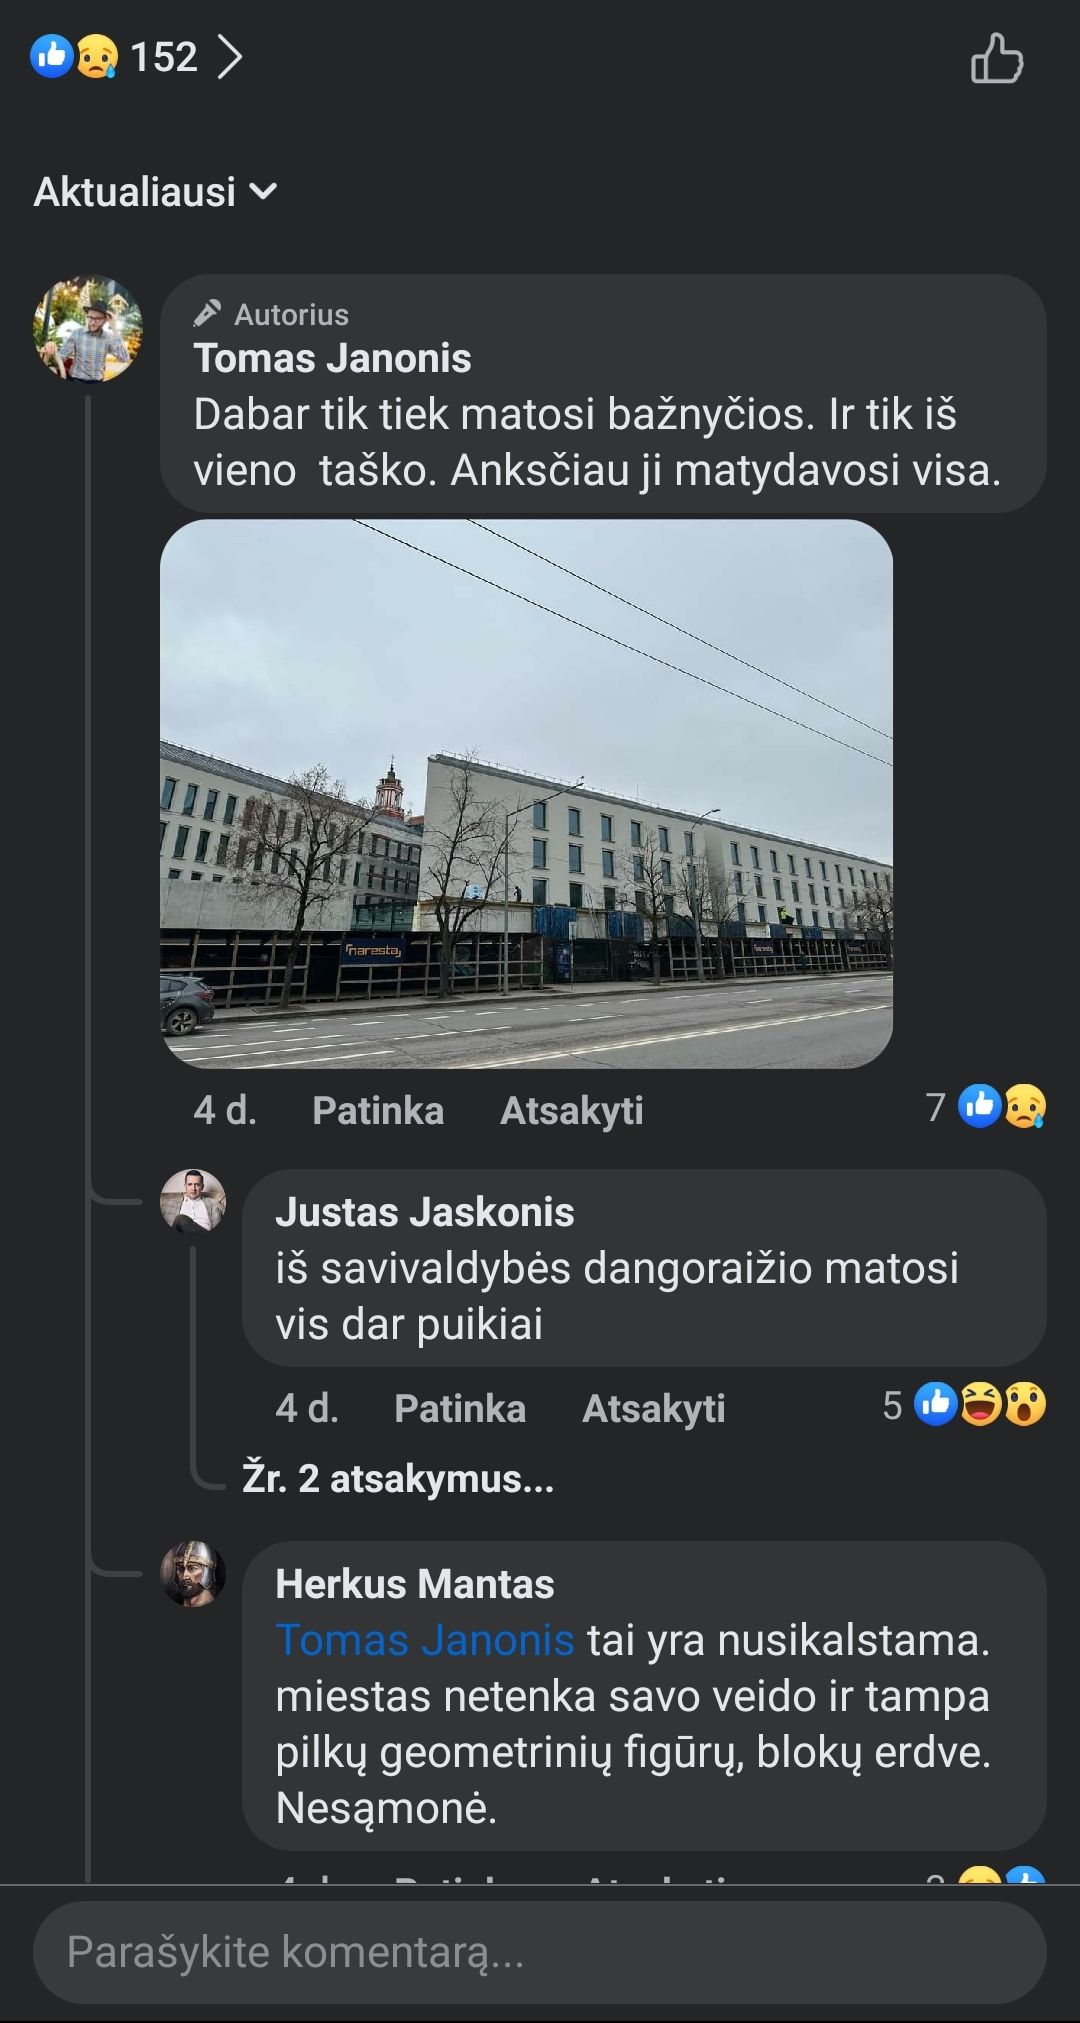Open the 152 reactions list

[x=136, y=57]
